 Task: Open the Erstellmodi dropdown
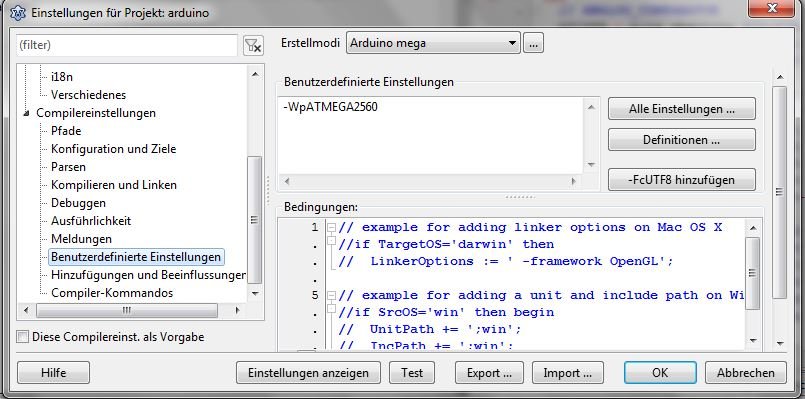click(x=433, y=43)
